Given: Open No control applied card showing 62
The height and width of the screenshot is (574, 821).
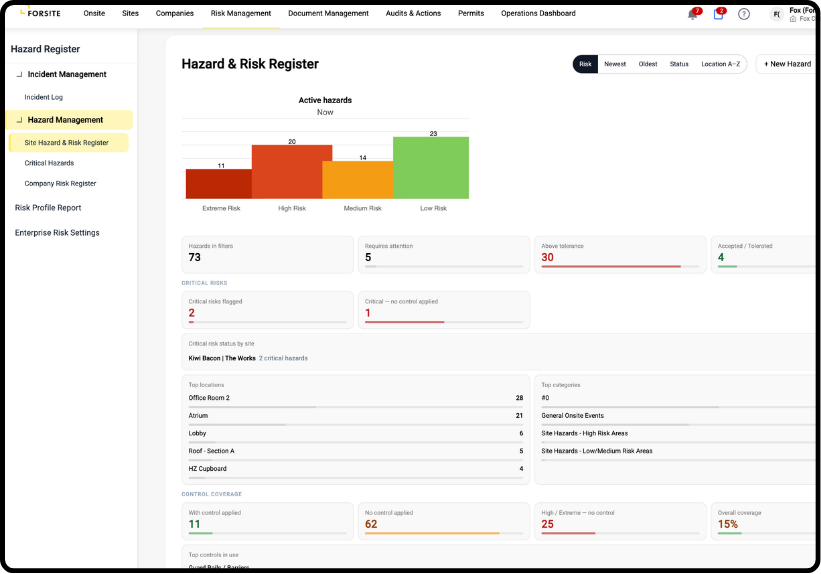Looking at the screenshot, I should click(444, 522).
